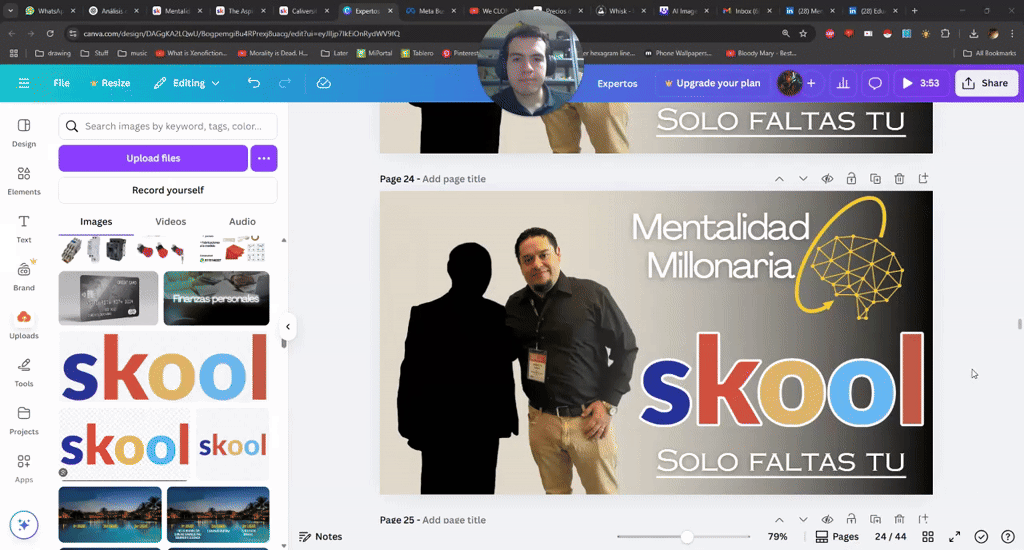Hide Page 25 with eye icon
Screen dimensions: 1024x550
[x=827, y=520]
